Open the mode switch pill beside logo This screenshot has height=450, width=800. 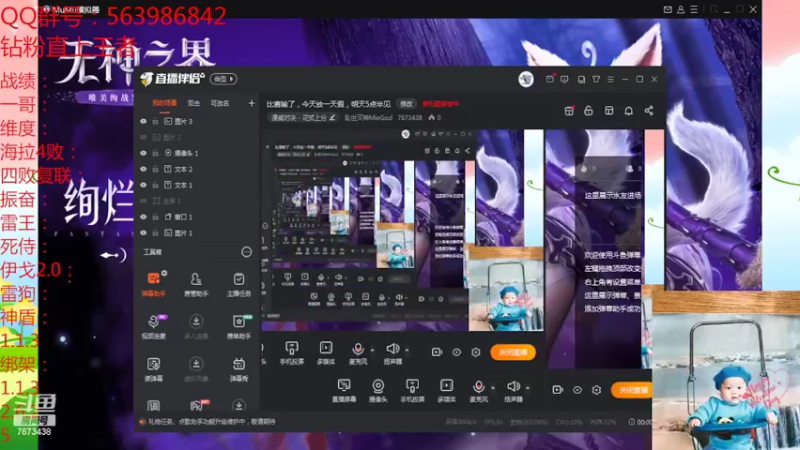point(223,79)
